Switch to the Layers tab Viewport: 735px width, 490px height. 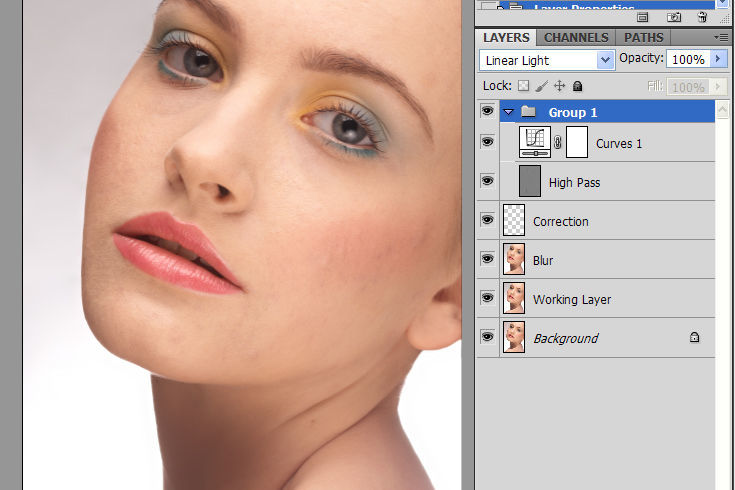click(506, 37)
